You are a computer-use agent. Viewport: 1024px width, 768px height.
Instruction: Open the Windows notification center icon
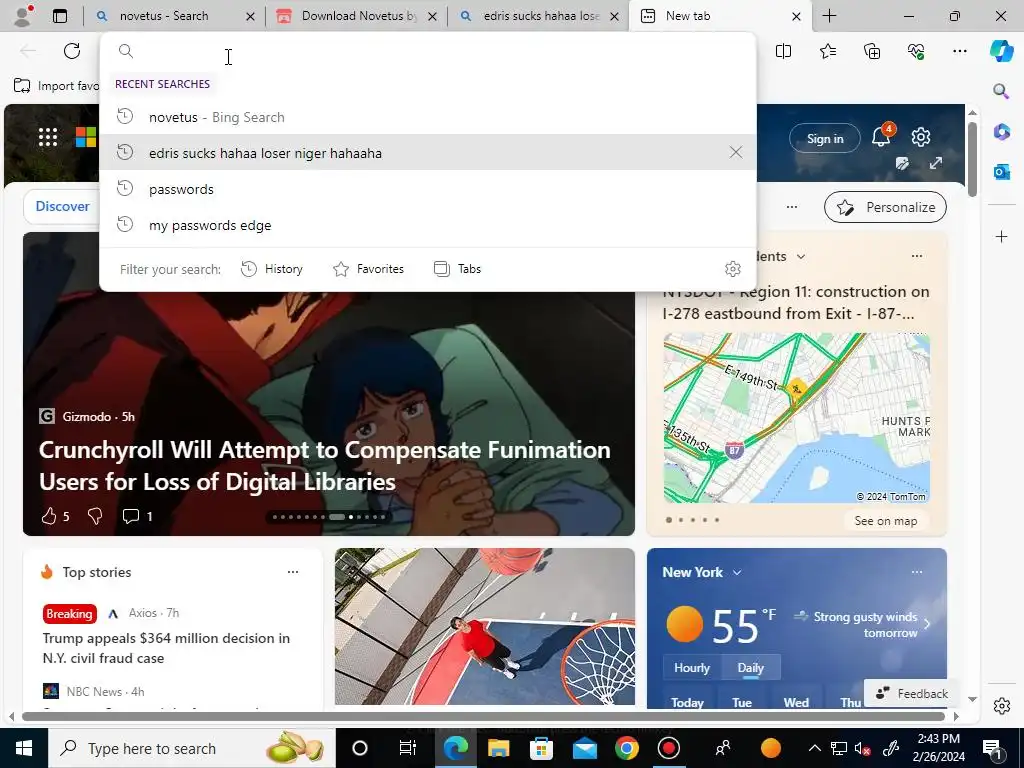click(x=991, y=748)
